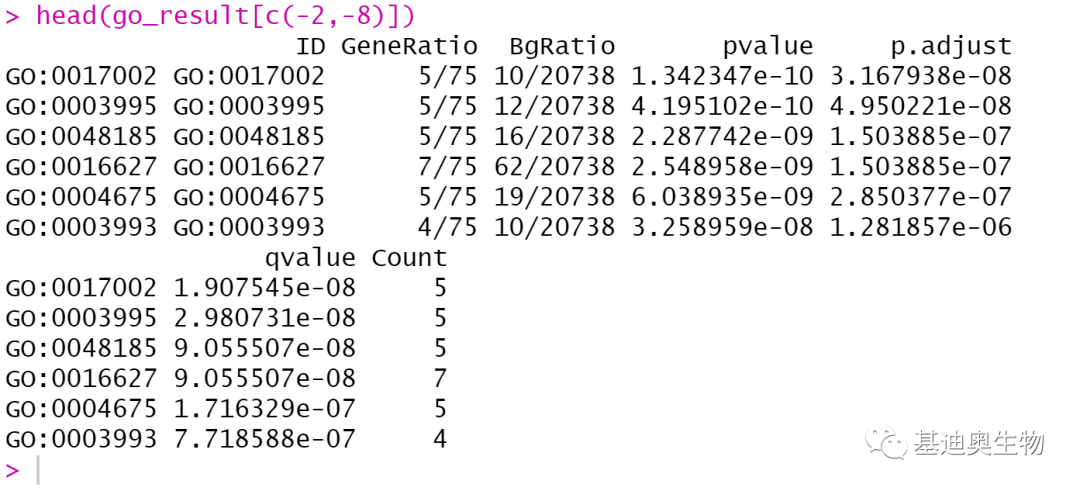Click the Count value 7
The height and width of the screenshot is (491, 1080).
pyautogui.click(x=439, y=379)
